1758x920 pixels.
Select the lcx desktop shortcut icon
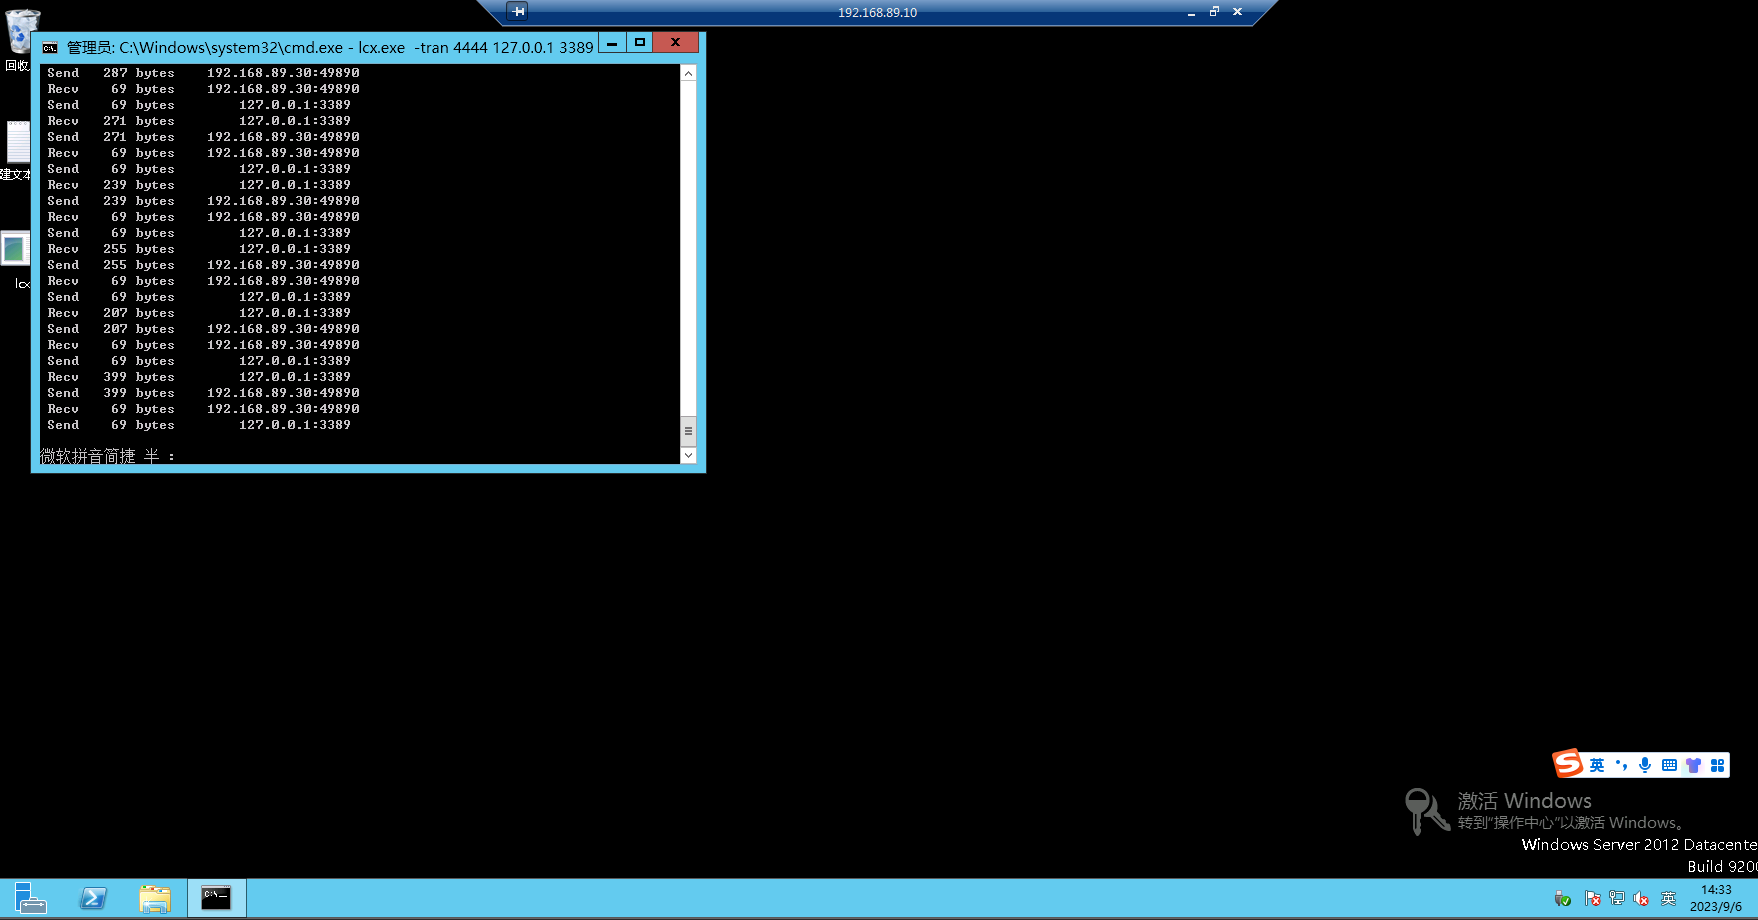[x=17, y=260]
